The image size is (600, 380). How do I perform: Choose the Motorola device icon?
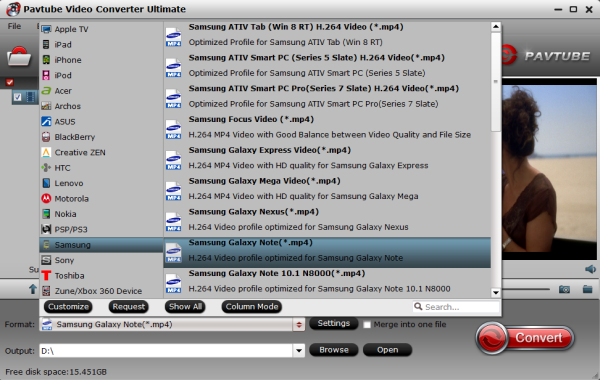tap(46, 199)
